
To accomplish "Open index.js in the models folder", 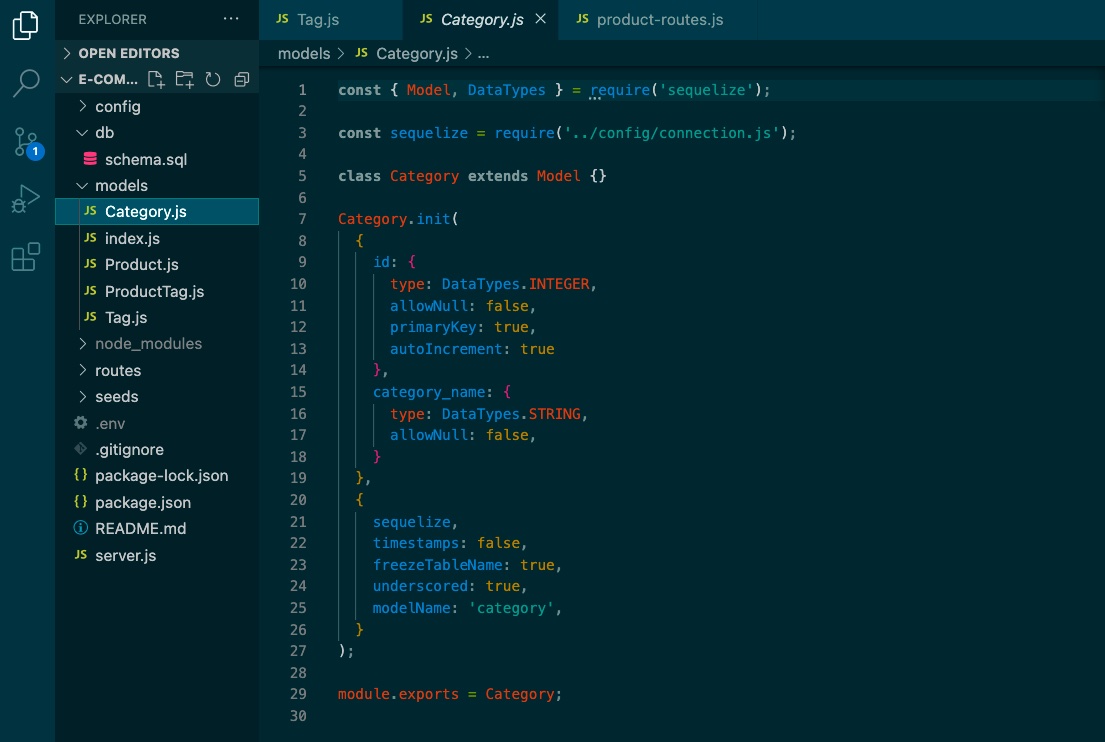I will [157, 238].
